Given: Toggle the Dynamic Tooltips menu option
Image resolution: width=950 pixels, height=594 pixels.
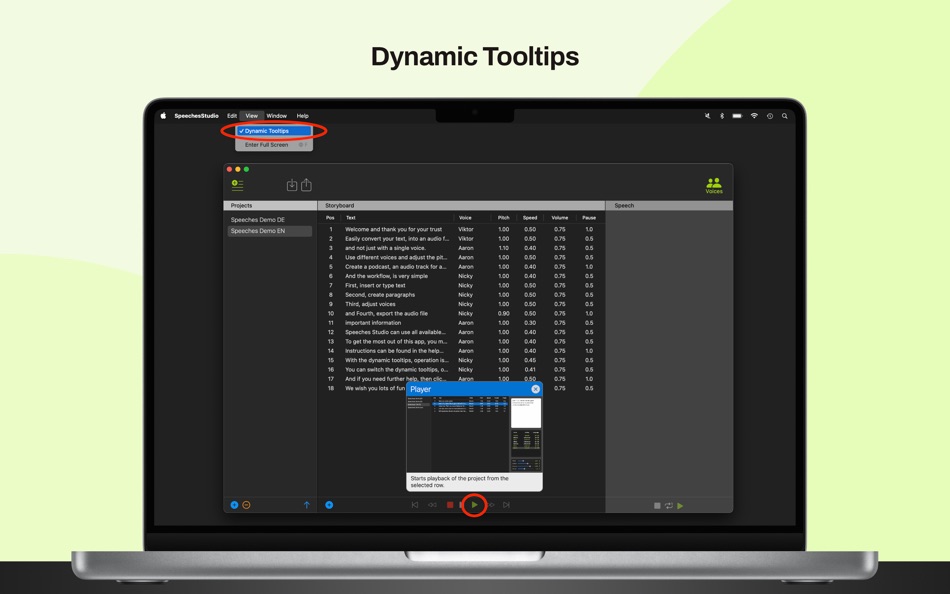Looking at the screenshot, I should pyautogui.click(x=268, y=130).
